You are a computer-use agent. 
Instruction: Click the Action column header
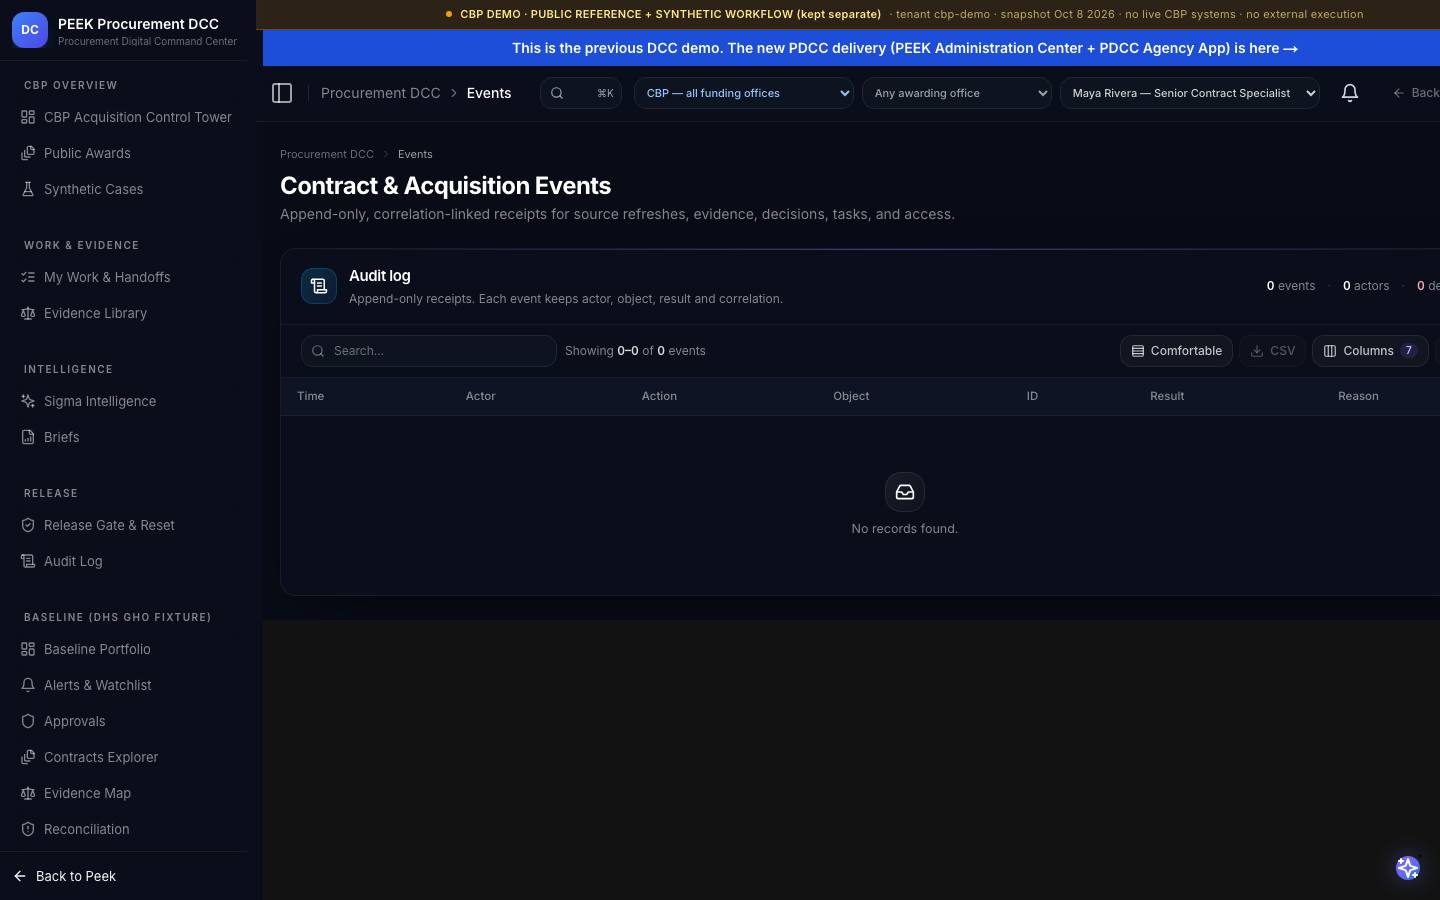pyautogui.click(x=660, y=396)
